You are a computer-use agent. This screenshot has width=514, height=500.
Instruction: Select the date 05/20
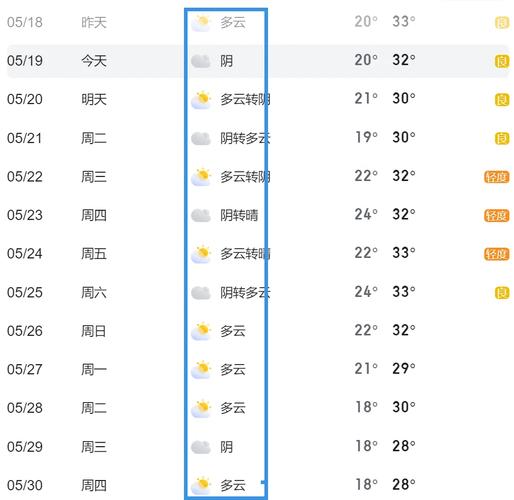click(25, 99)
